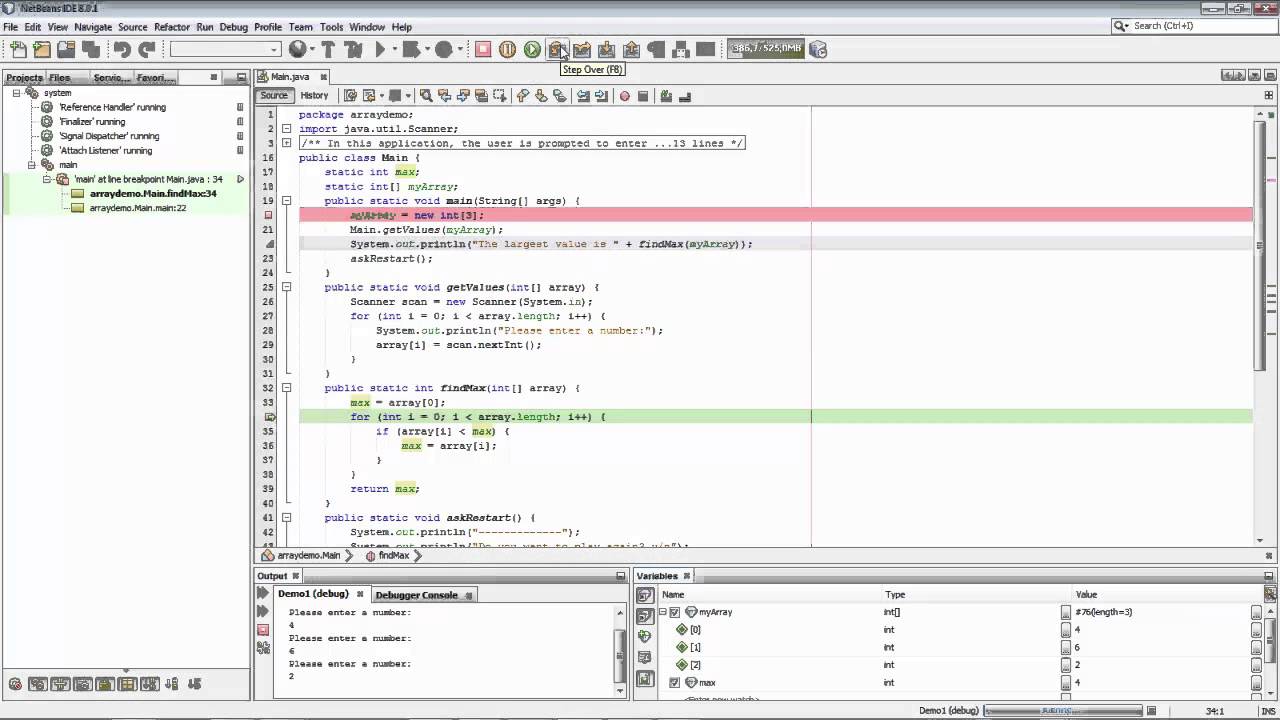Collapse the system thread group node
1280x720 pixels.
coord(17,93)
